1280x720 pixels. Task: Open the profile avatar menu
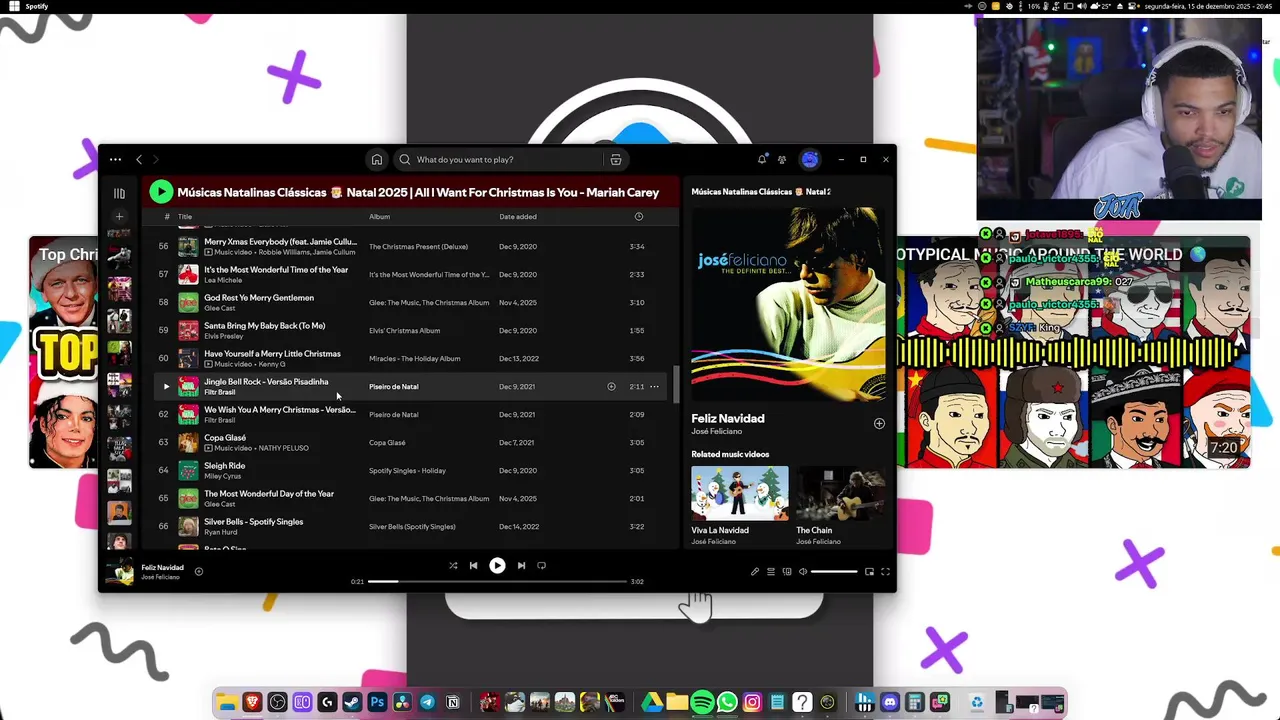tap(810, 160)
